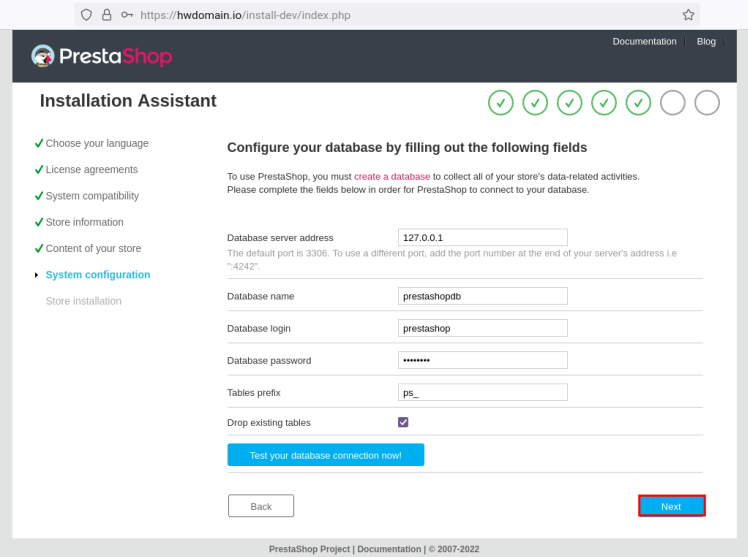
Task: Click into the Database name field
Action: [x=482, y=296]
